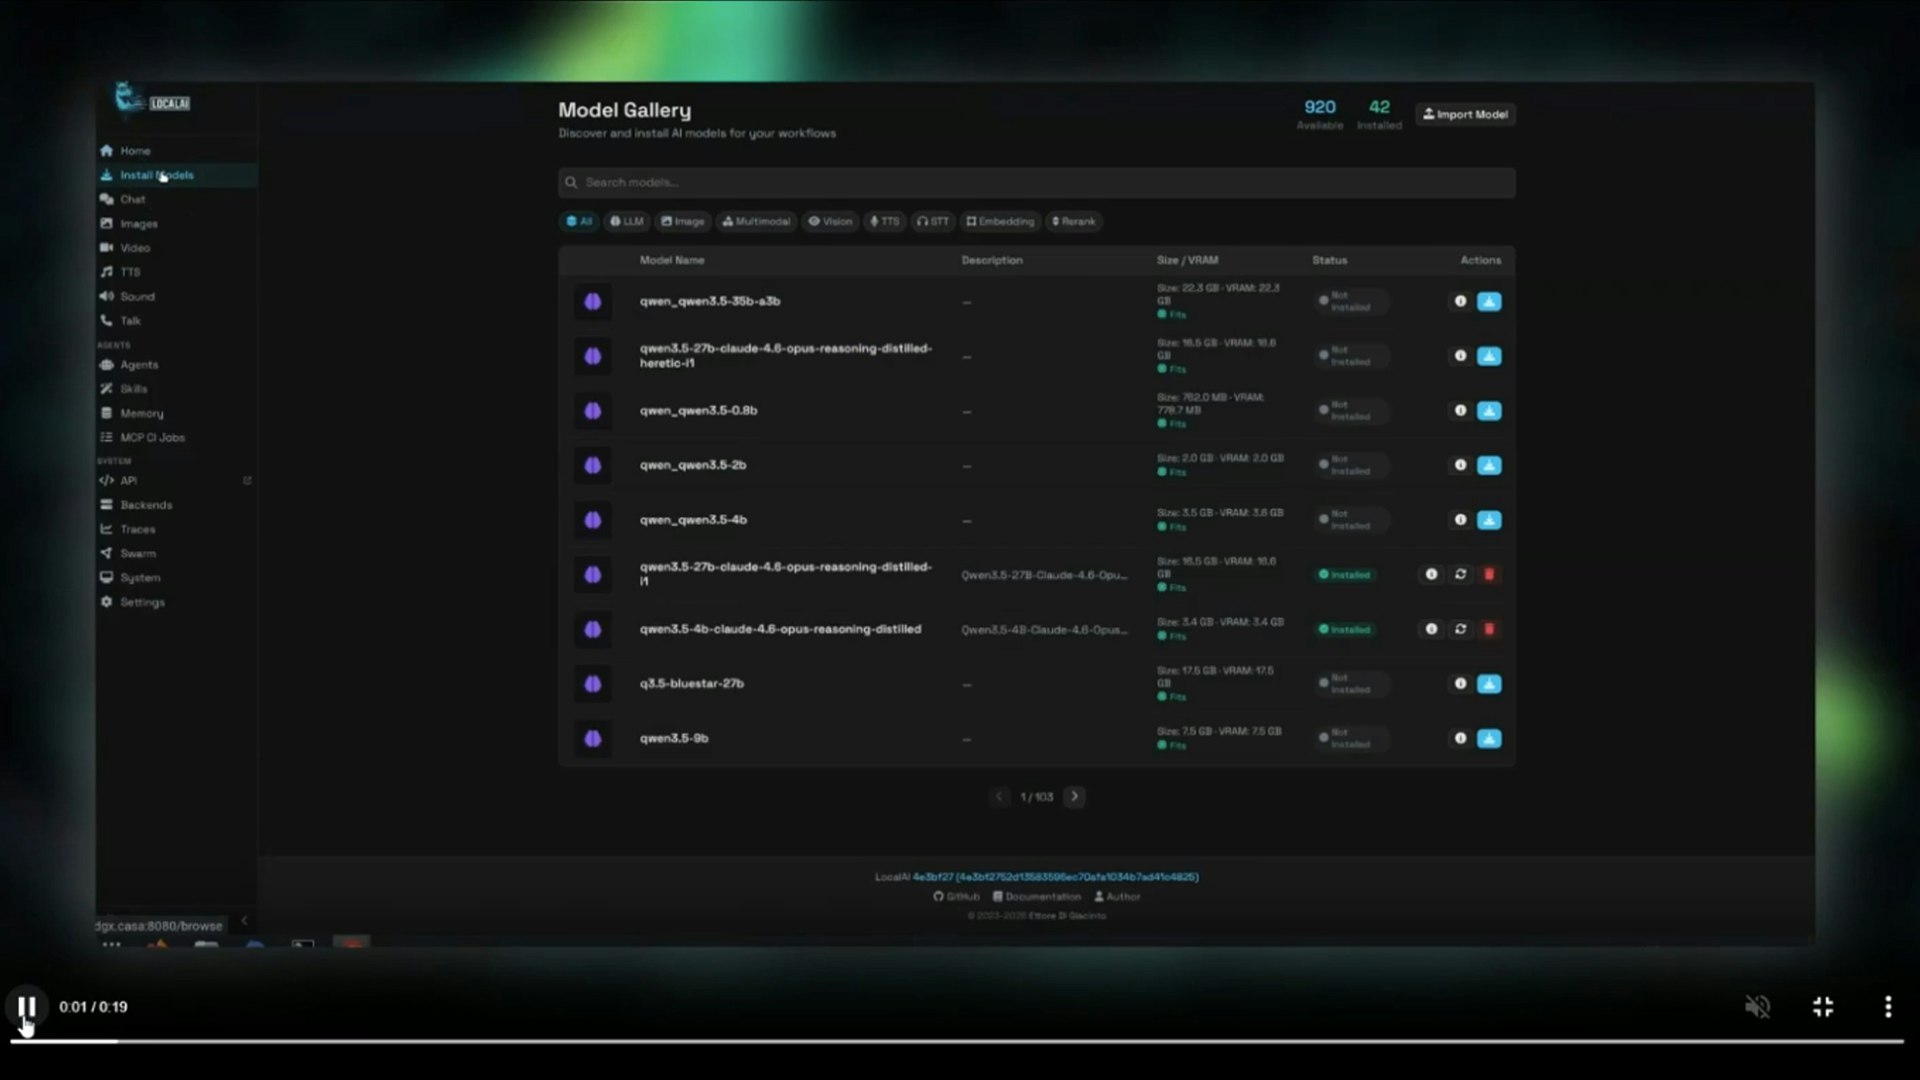Select the Embedding filter chip
The height and width of the screenshot is (1080, 1920).
pyautogui.click(x=1000, y=222)
